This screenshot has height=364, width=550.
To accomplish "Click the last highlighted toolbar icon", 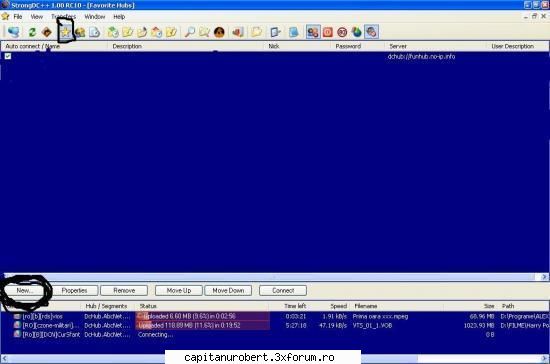I will click(371, 32).
